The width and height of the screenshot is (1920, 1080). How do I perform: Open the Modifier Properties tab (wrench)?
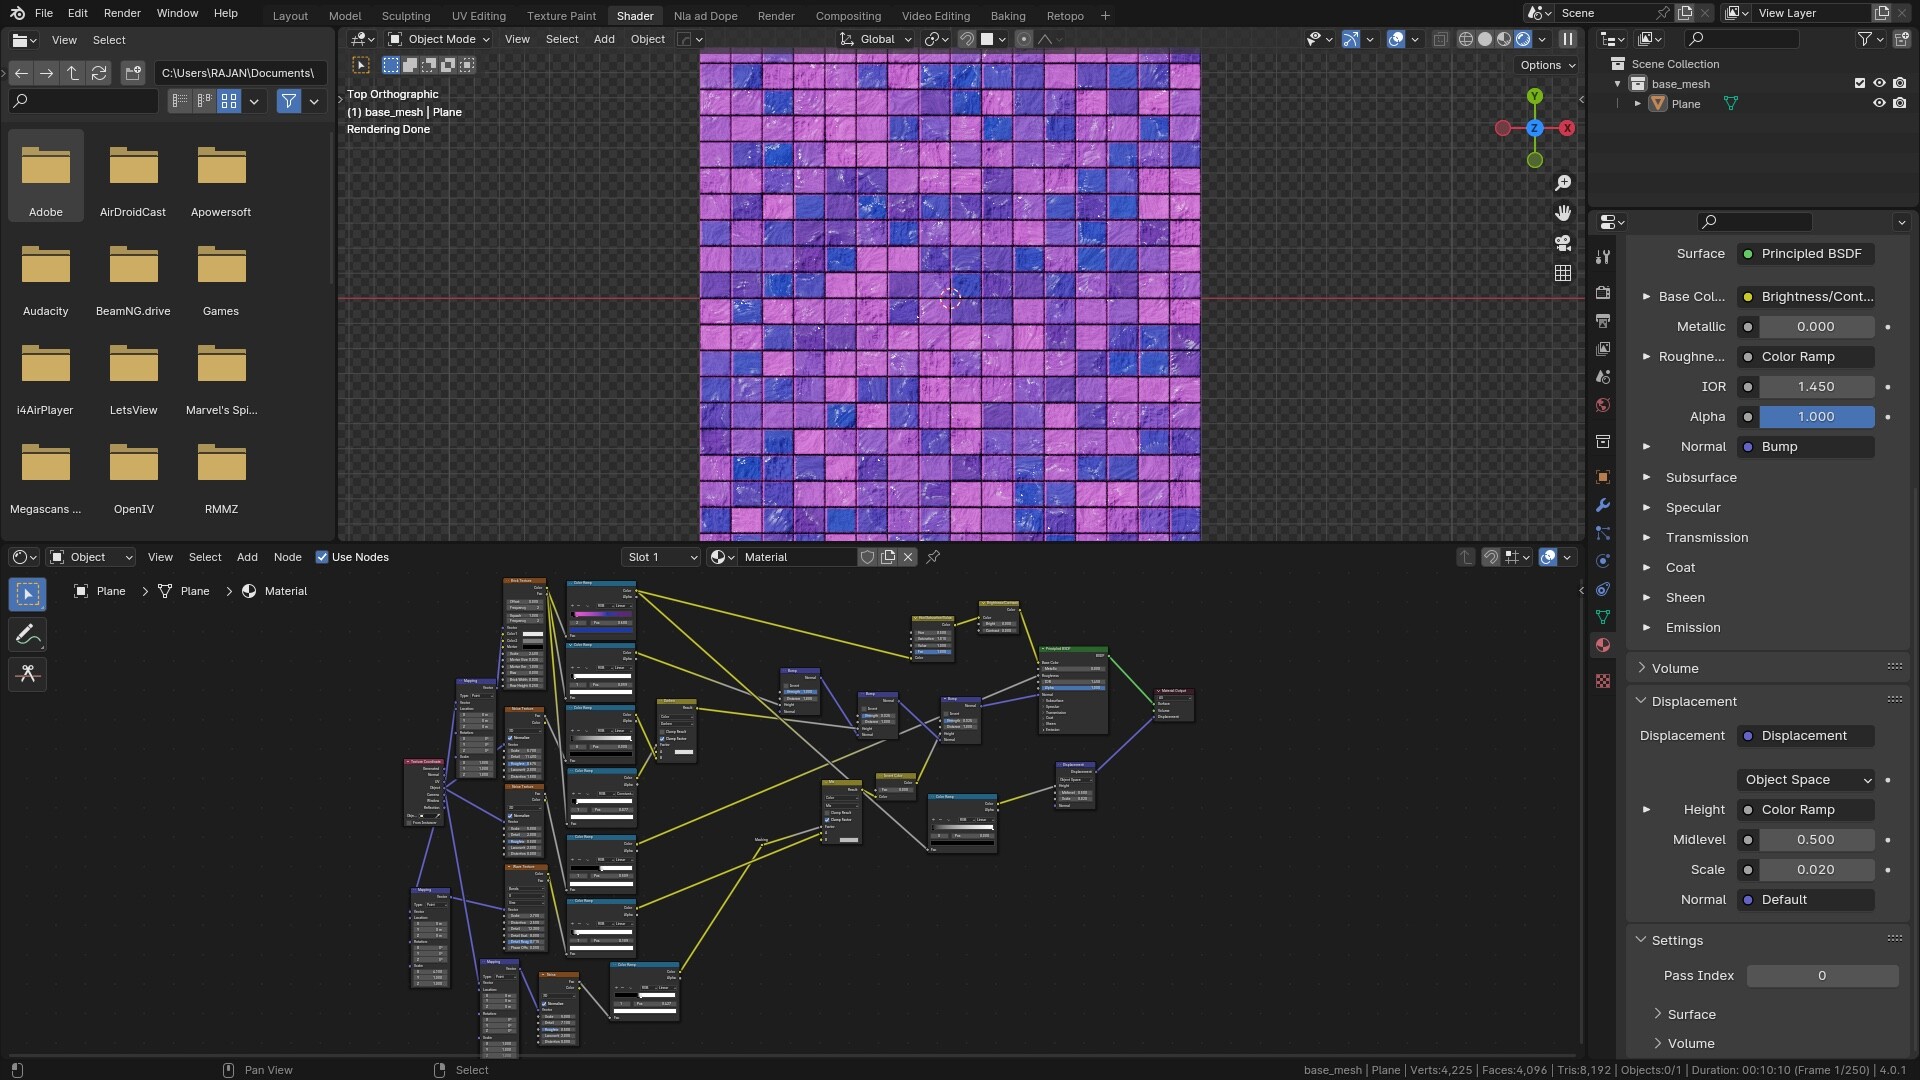1603,506
